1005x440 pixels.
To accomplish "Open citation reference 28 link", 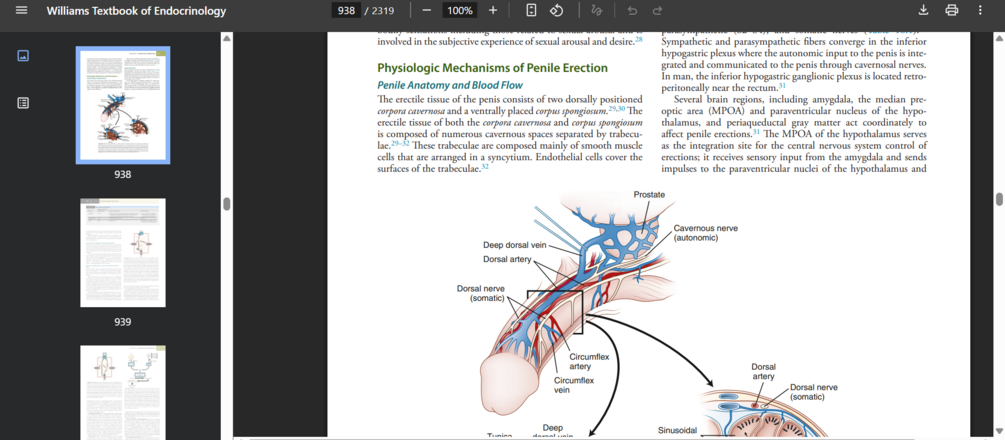I will 638,40.
